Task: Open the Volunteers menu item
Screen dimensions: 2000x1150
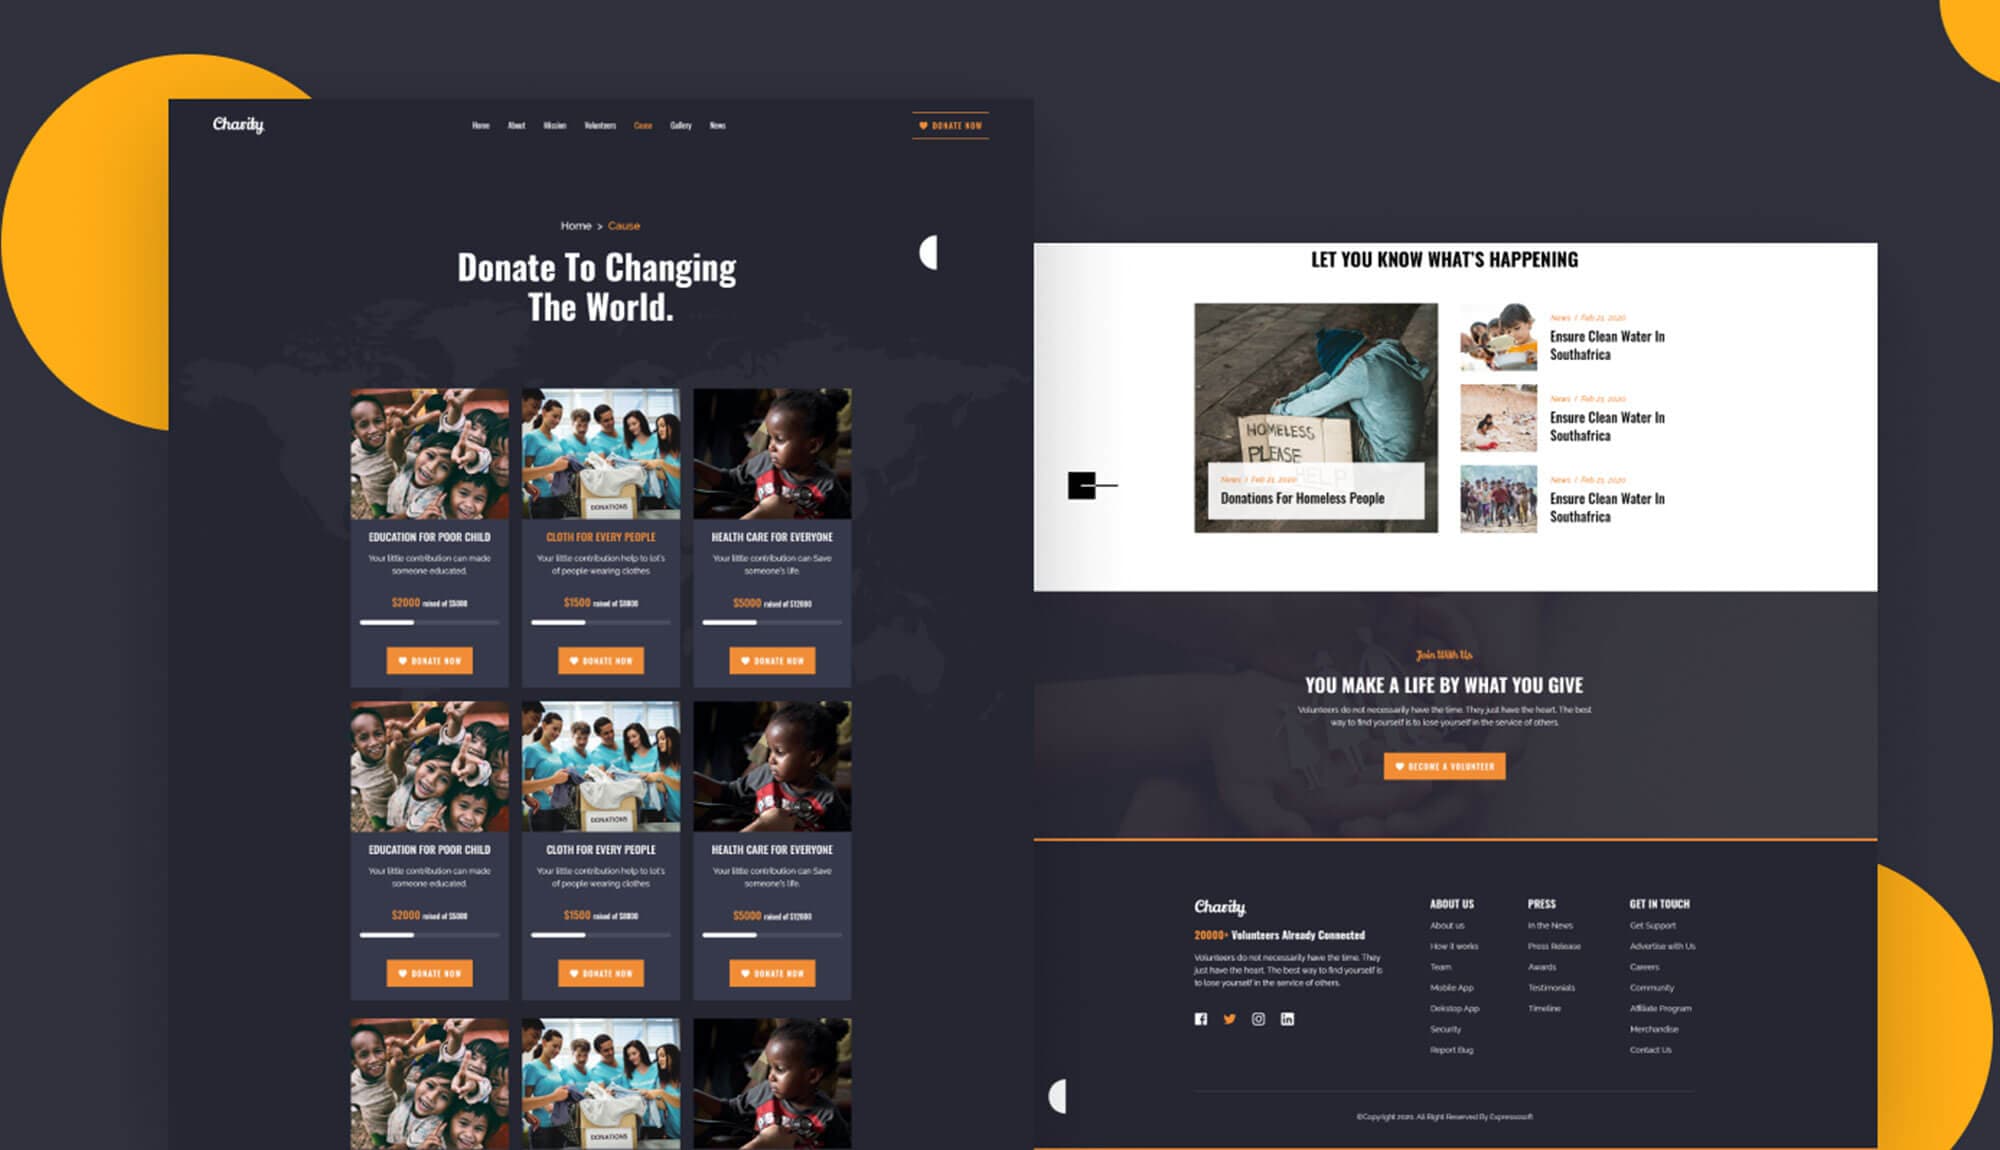Action: (x=600, y=126)
